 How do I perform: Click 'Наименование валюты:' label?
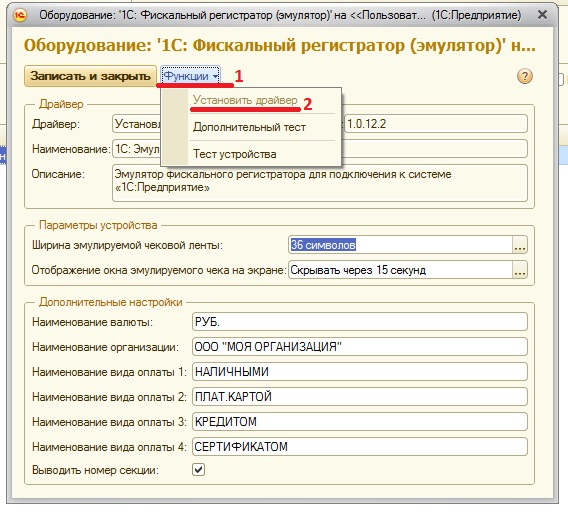[x=92, y=322]
